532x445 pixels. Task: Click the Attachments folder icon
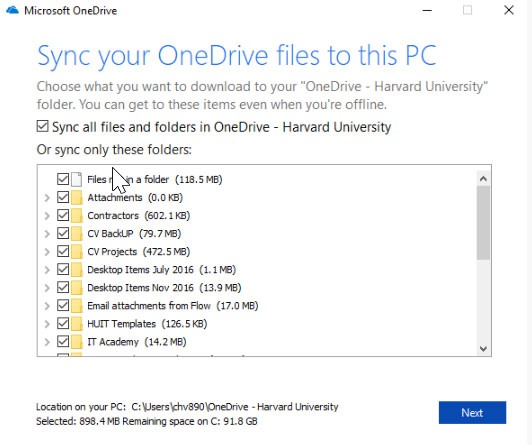point(77,197)
